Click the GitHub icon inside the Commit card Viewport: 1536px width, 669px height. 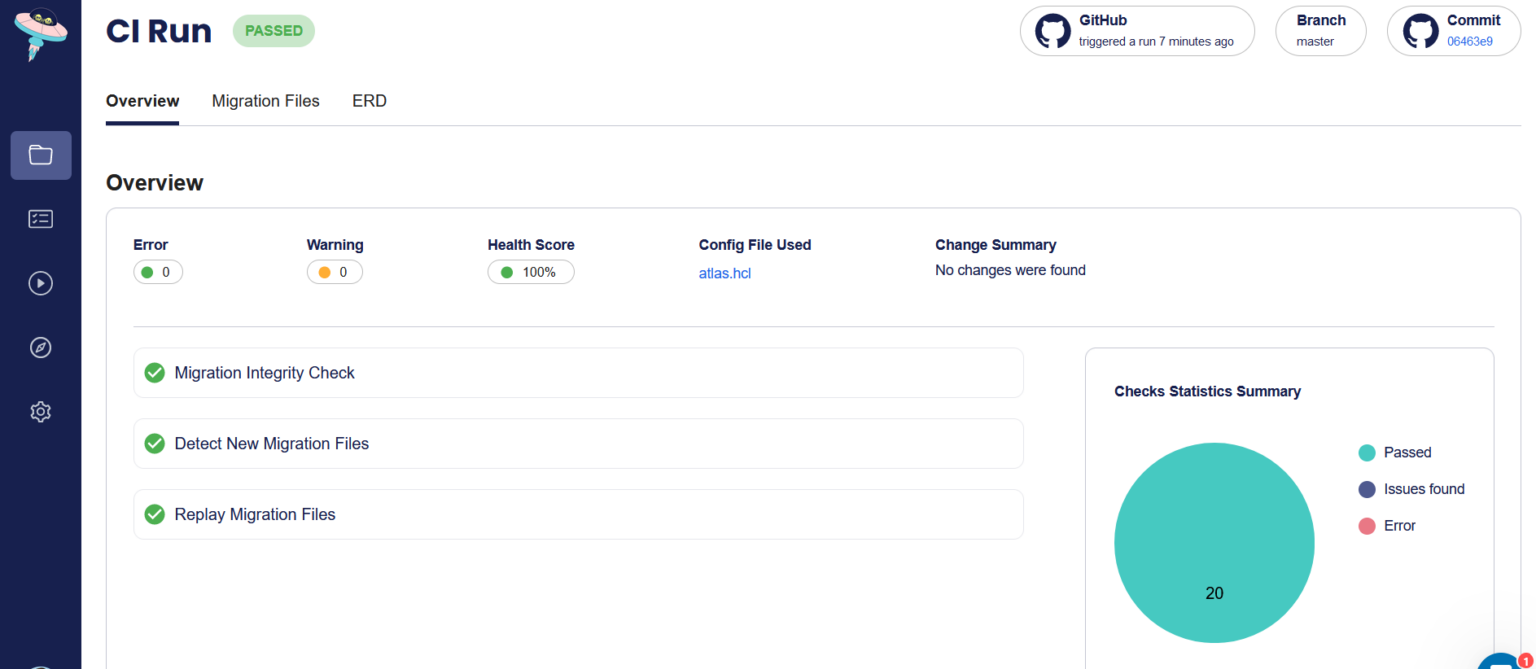[x=1420, y=31]
